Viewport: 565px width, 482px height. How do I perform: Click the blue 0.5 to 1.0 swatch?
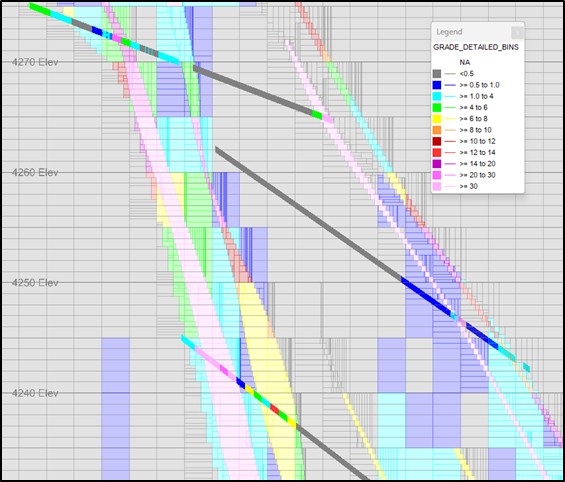coord(437,85)
